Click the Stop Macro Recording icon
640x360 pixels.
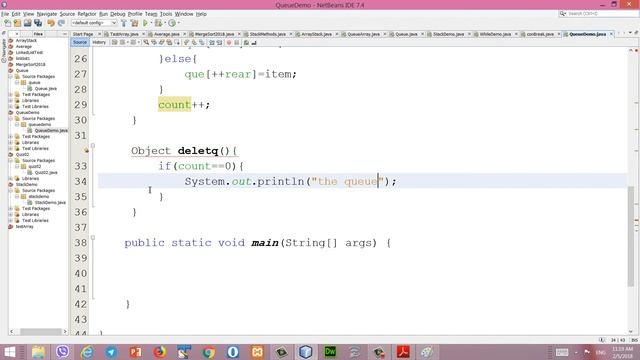point(236,42)
